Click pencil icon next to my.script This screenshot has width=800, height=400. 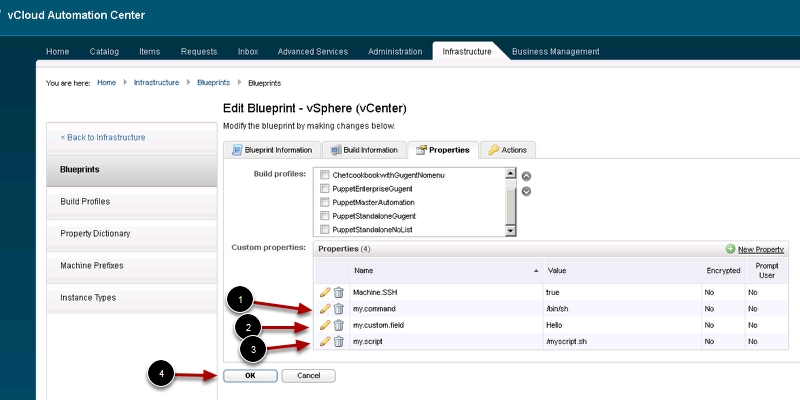click(x=325, y=342)
